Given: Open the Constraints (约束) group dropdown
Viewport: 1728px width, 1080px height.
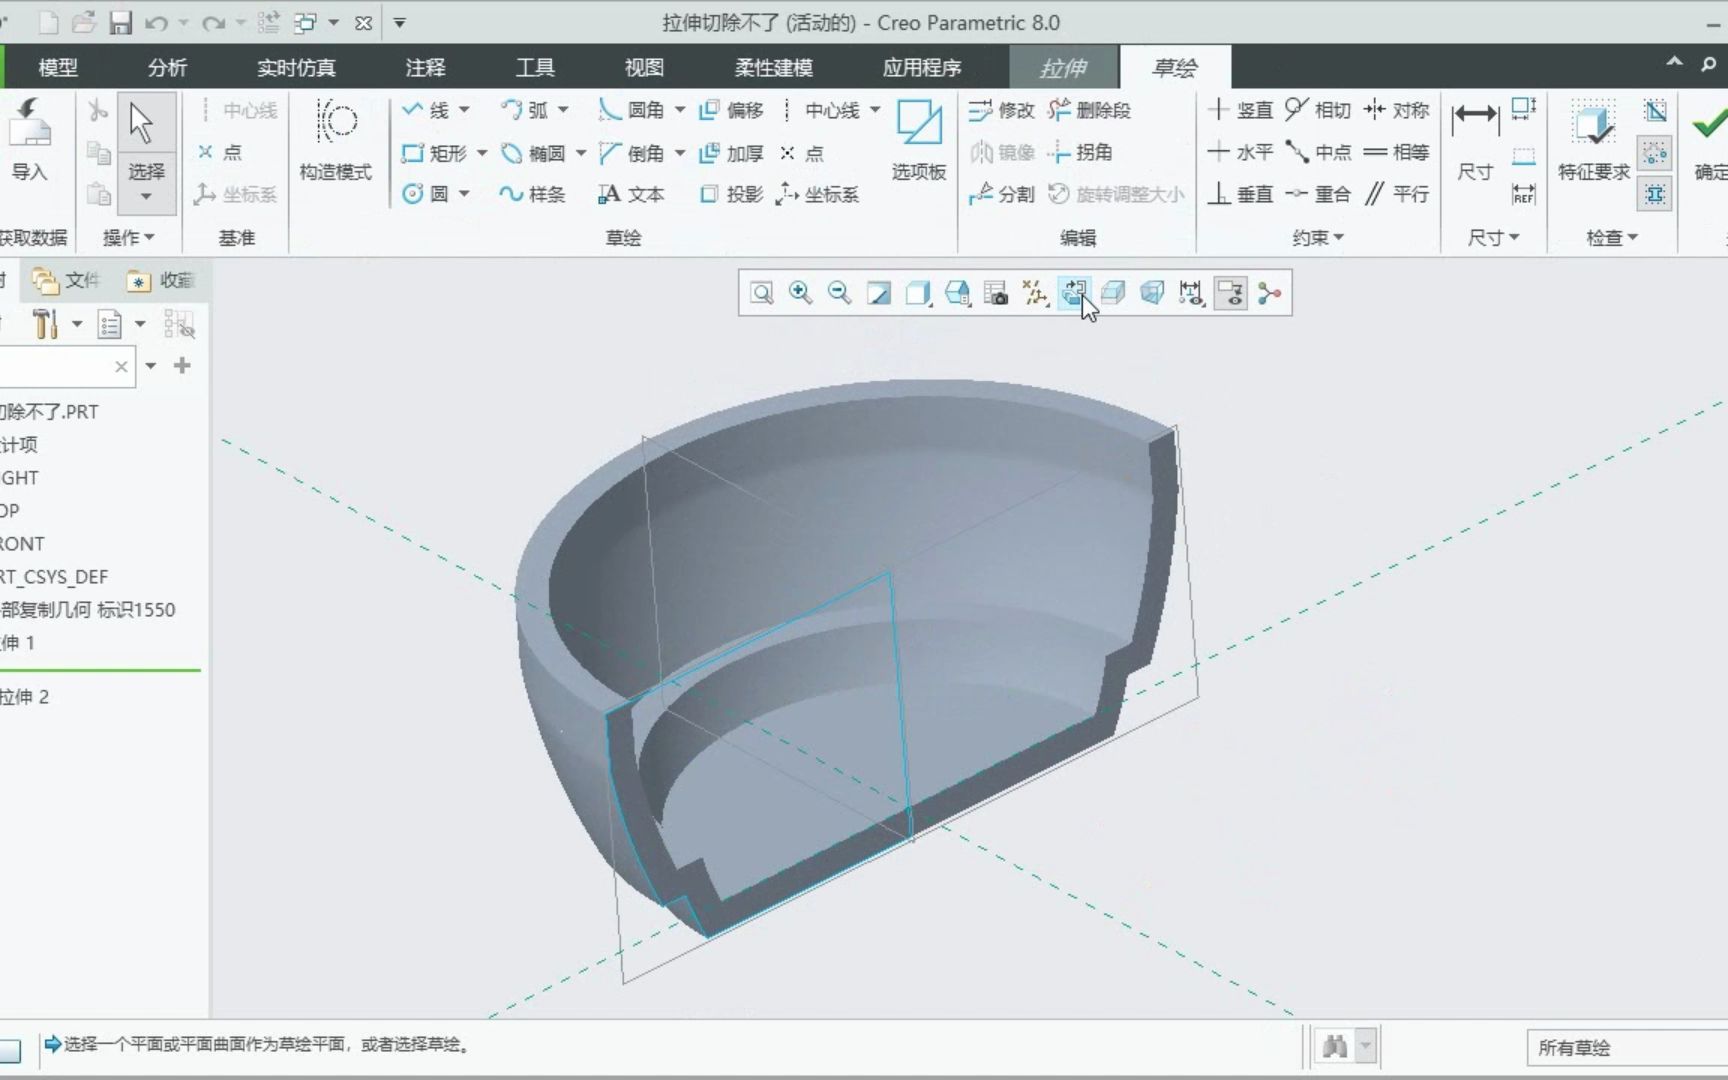Looking at the screenshot, I should 1317,238.
